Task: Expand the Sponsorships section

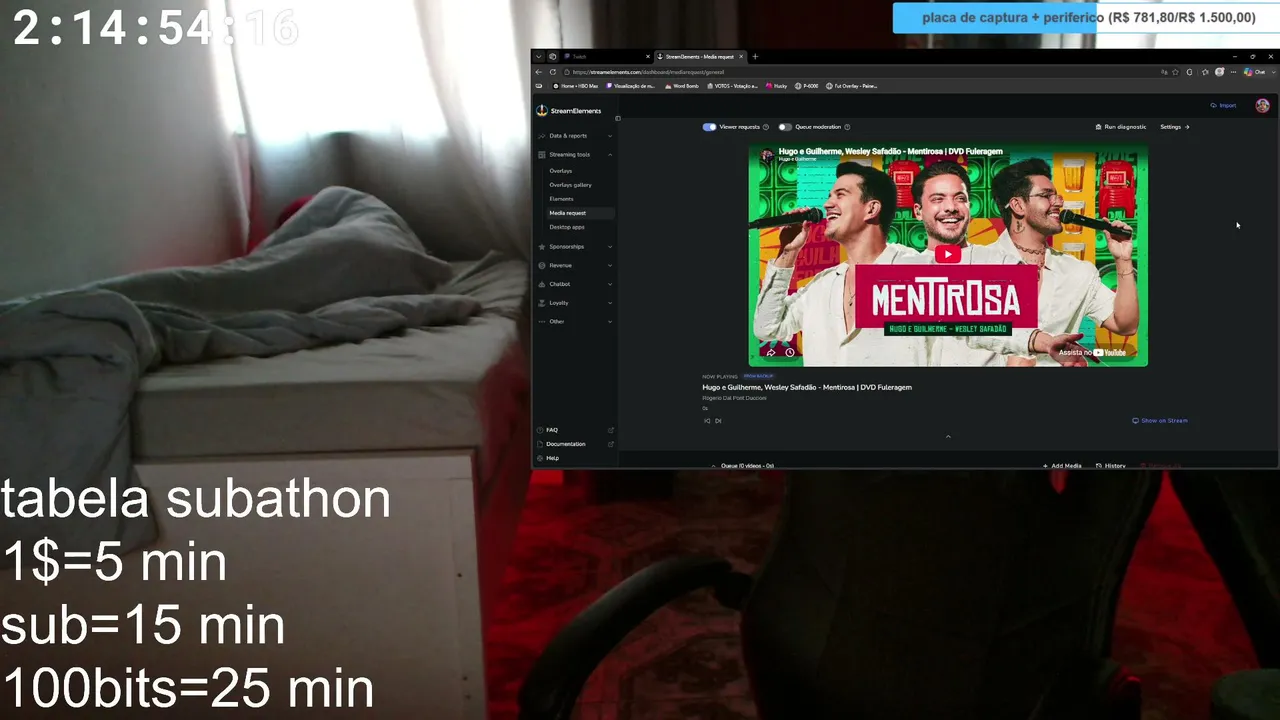Action: click(574, 247)
